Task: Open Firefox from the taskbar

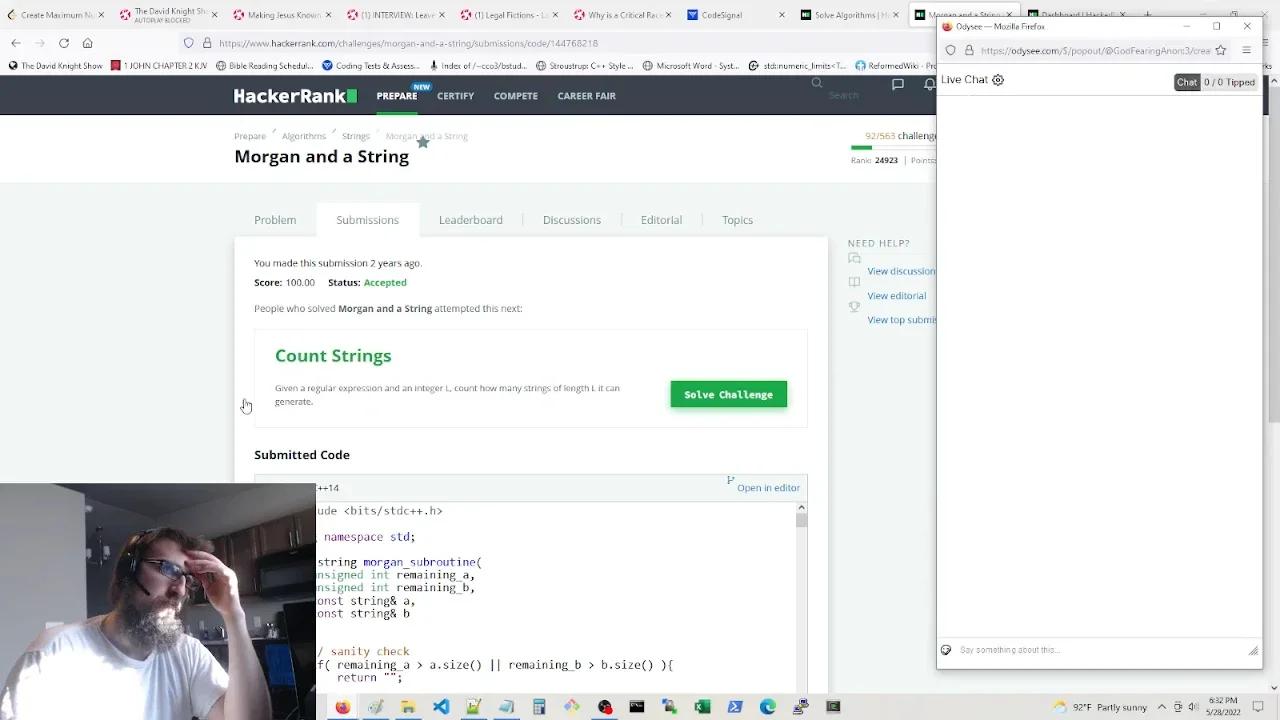Action: pyautogui.click(x=343, y=707)
